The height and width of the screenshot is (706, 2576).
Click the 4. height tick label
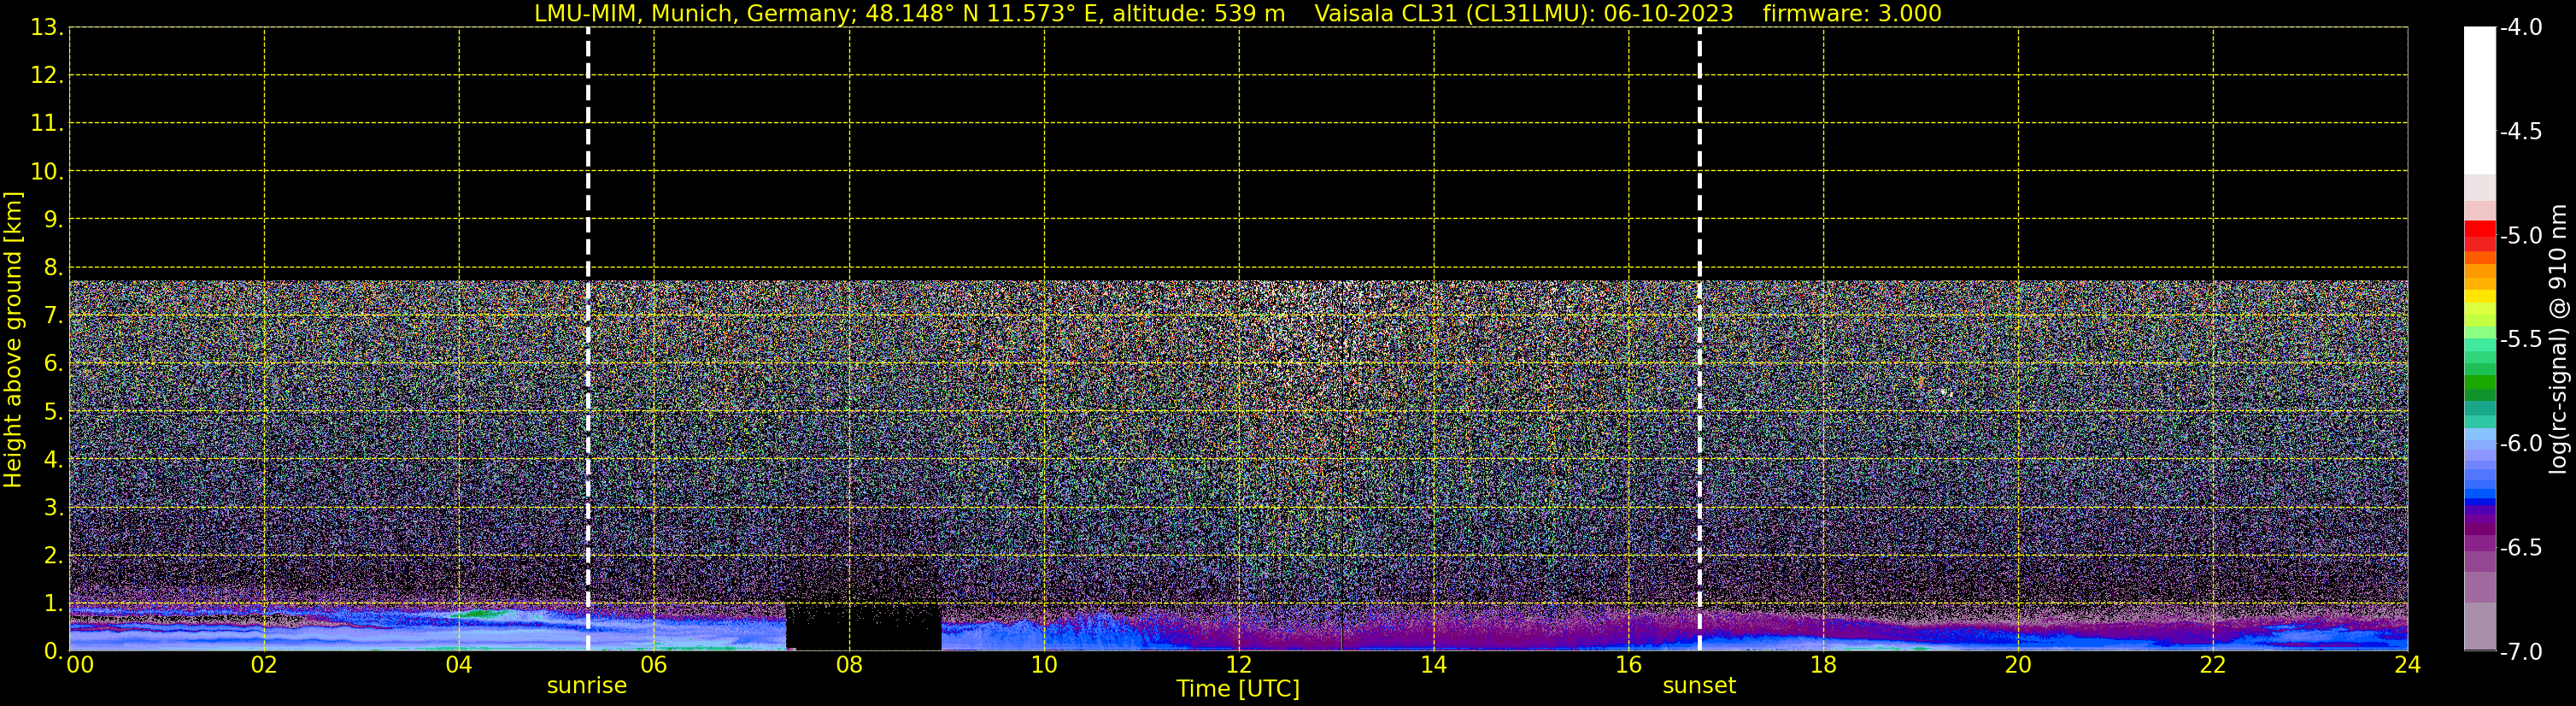53,460
